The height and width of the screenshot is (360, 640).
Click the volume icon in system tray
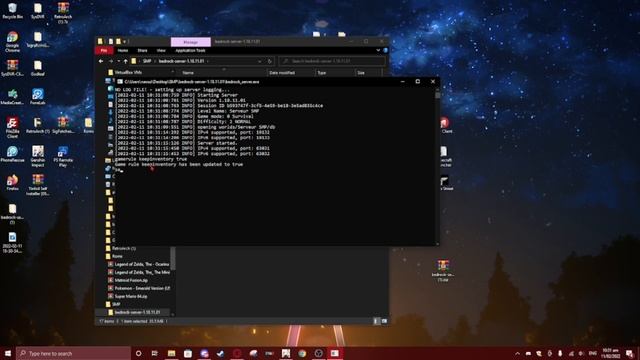tap(581, 353)
